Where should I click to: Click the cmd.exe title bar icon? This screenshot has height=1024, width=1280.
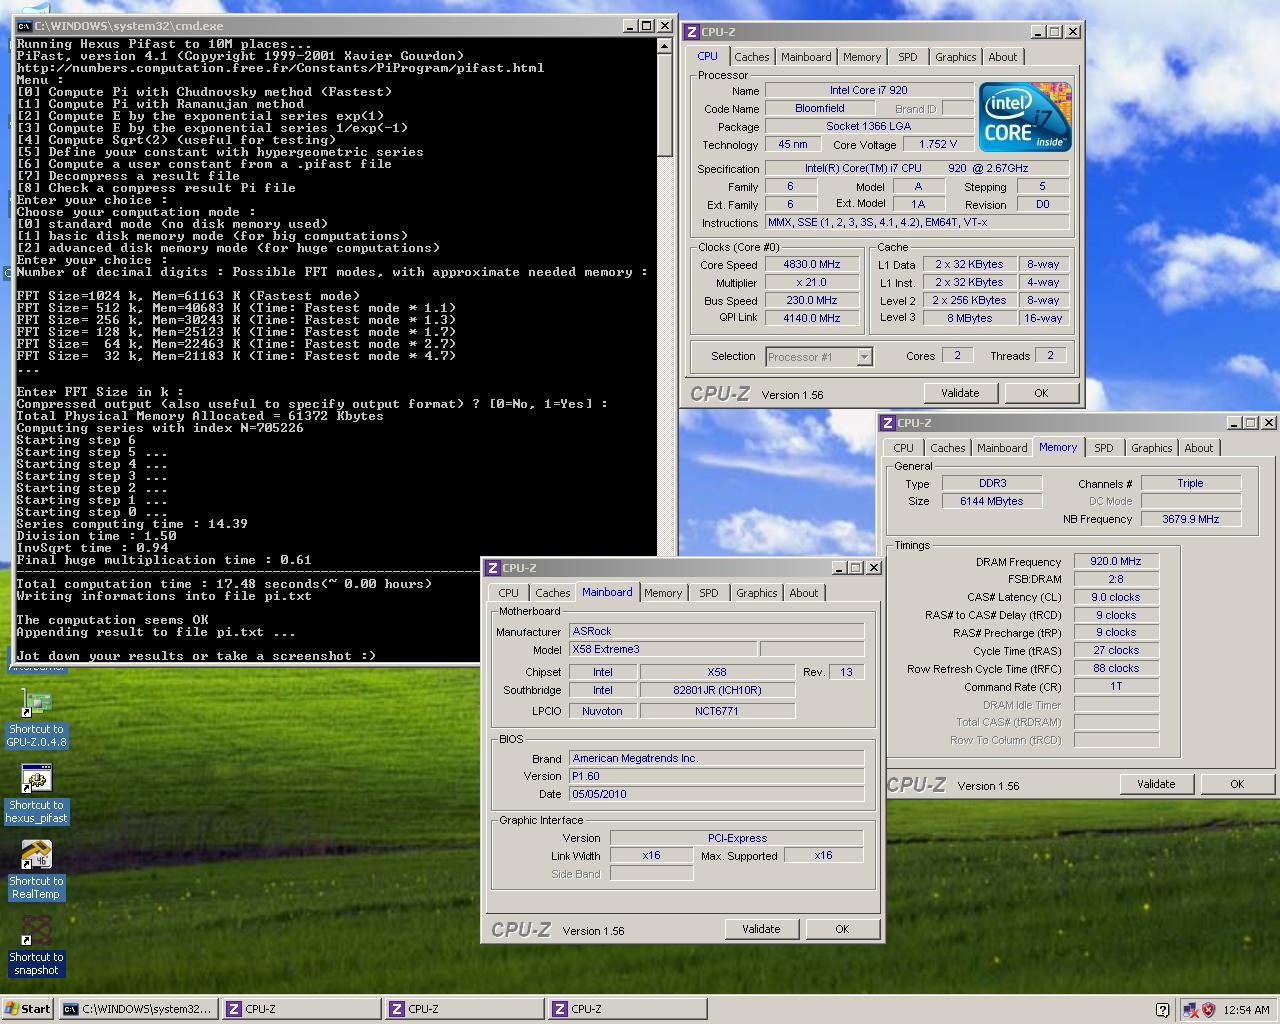click(x=24, y=26)
